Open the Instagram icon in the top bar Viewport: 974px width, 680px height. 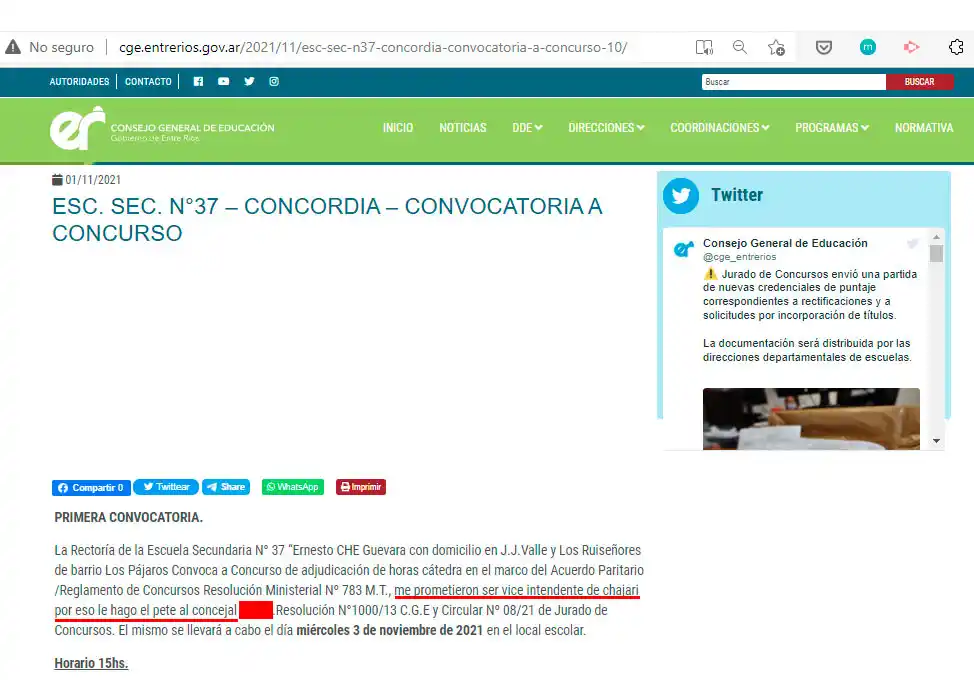pyautogui.click(x=273, y=82)
